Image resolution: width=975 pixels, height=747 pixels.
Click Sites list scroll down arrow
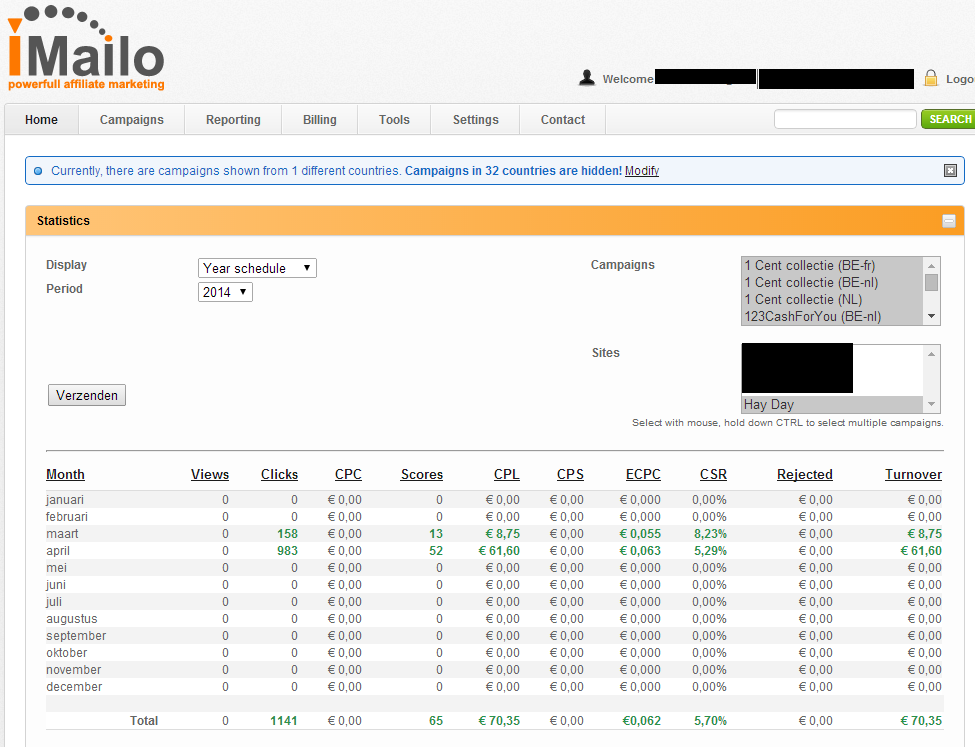click(931, 404)
